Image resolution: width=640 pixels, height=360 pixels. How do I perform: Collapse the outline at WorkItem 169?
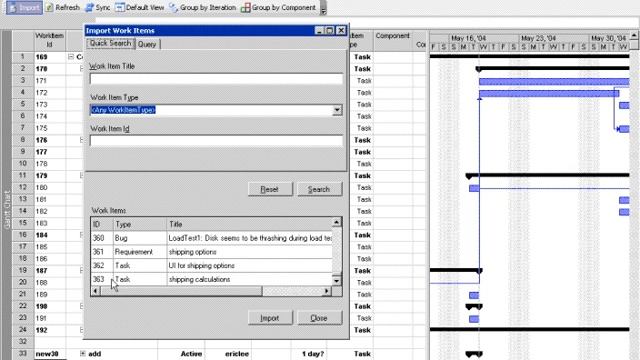pyautogui.click(x=71, y=57)
